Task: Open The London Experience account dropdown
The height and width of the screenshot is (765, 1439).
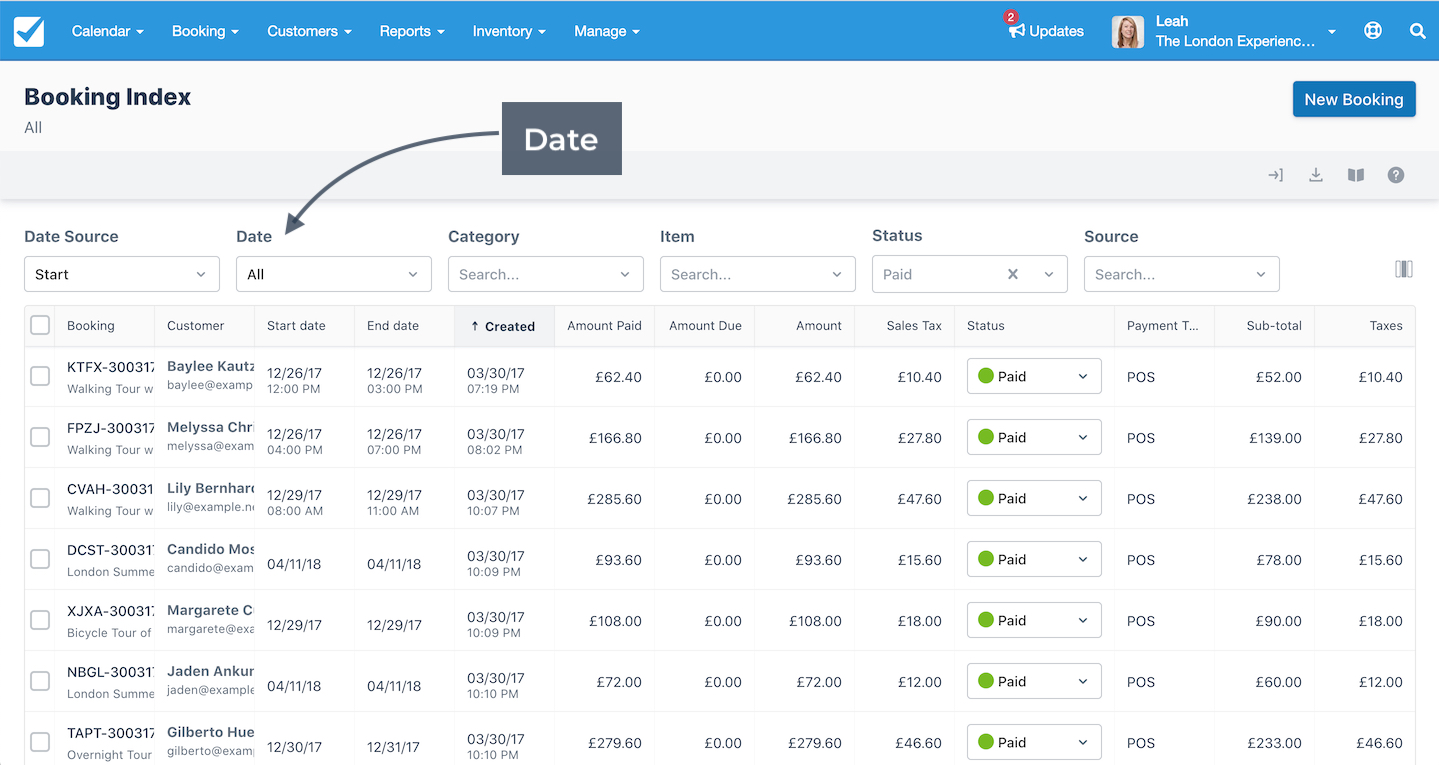Action: [x=1246, y=41]
